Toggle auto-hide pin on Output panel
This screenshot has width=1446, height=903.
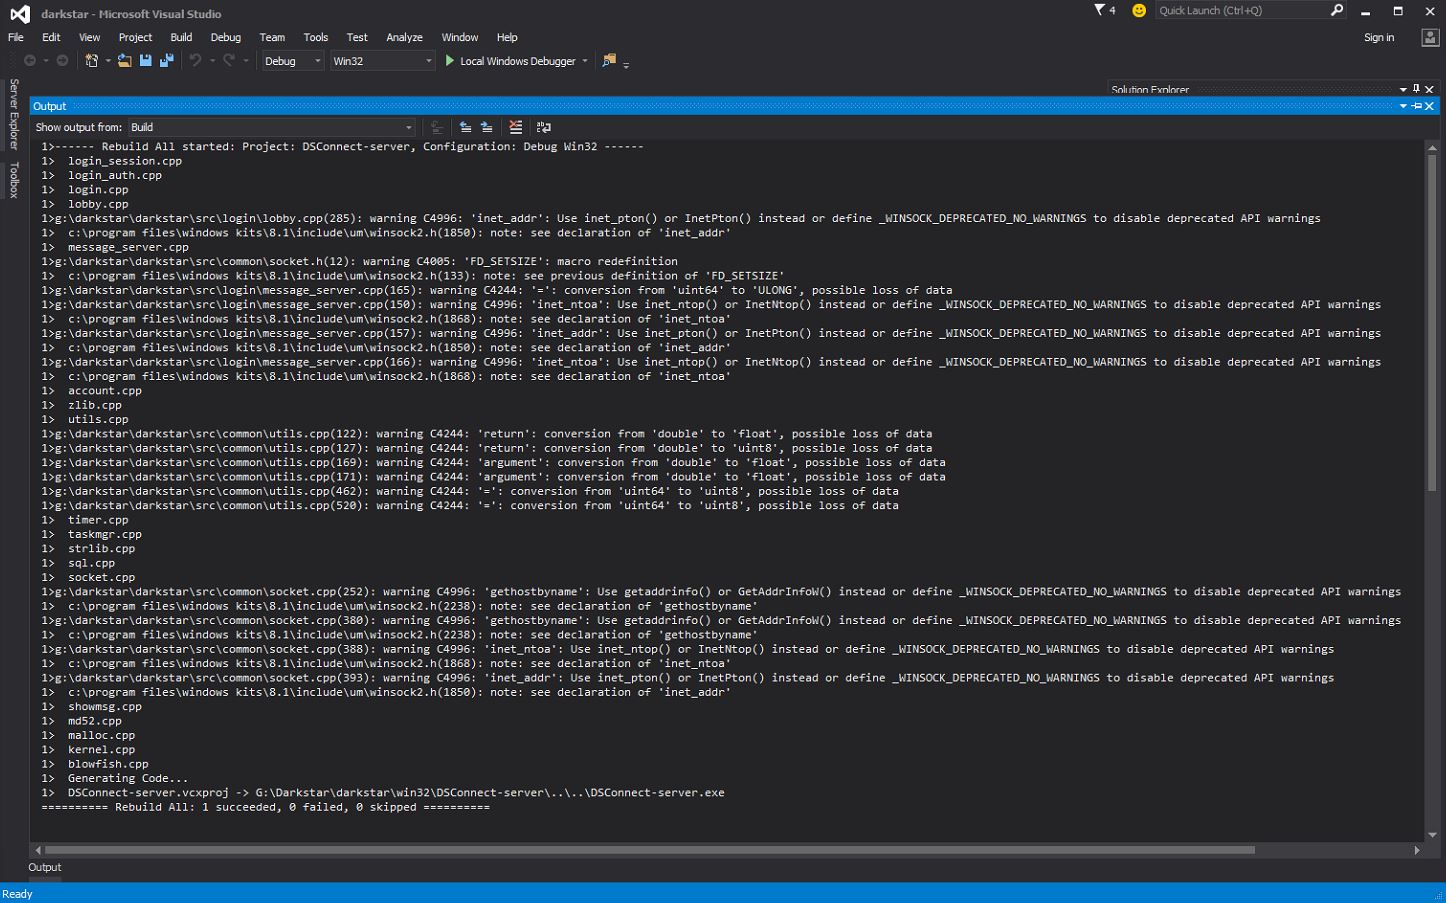(1416, 106)
